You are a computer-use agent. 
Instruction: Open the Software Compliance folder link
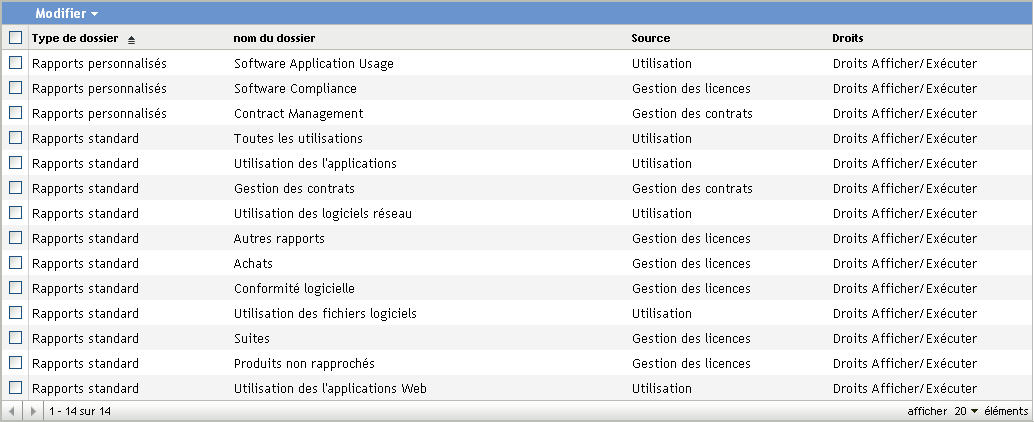click(x=295, y=88)
